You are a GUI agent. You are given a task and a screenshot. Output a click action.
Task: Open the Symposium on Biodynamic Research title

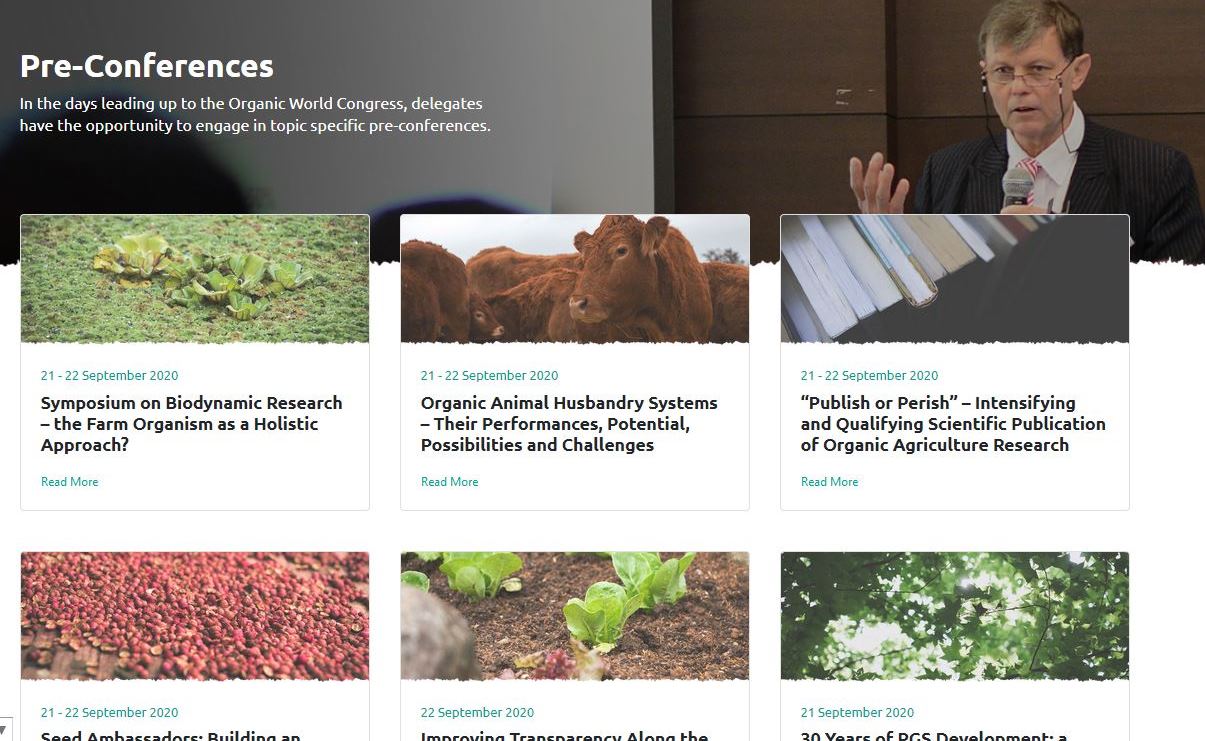[192, 424]
